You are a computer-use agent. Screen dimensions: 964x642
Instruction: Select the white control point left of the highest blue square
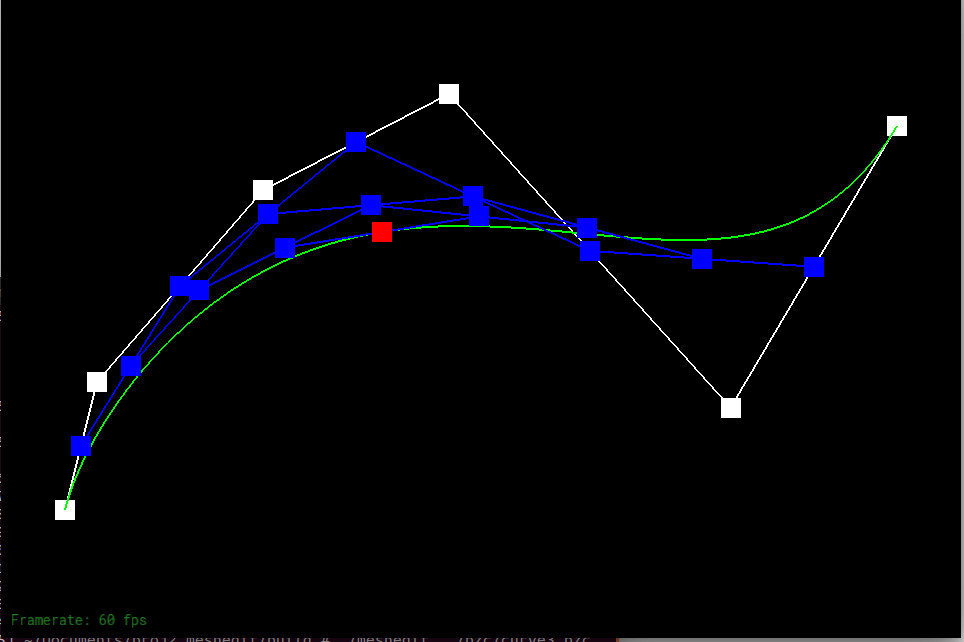pyautogui.click(x=263, y=190)
